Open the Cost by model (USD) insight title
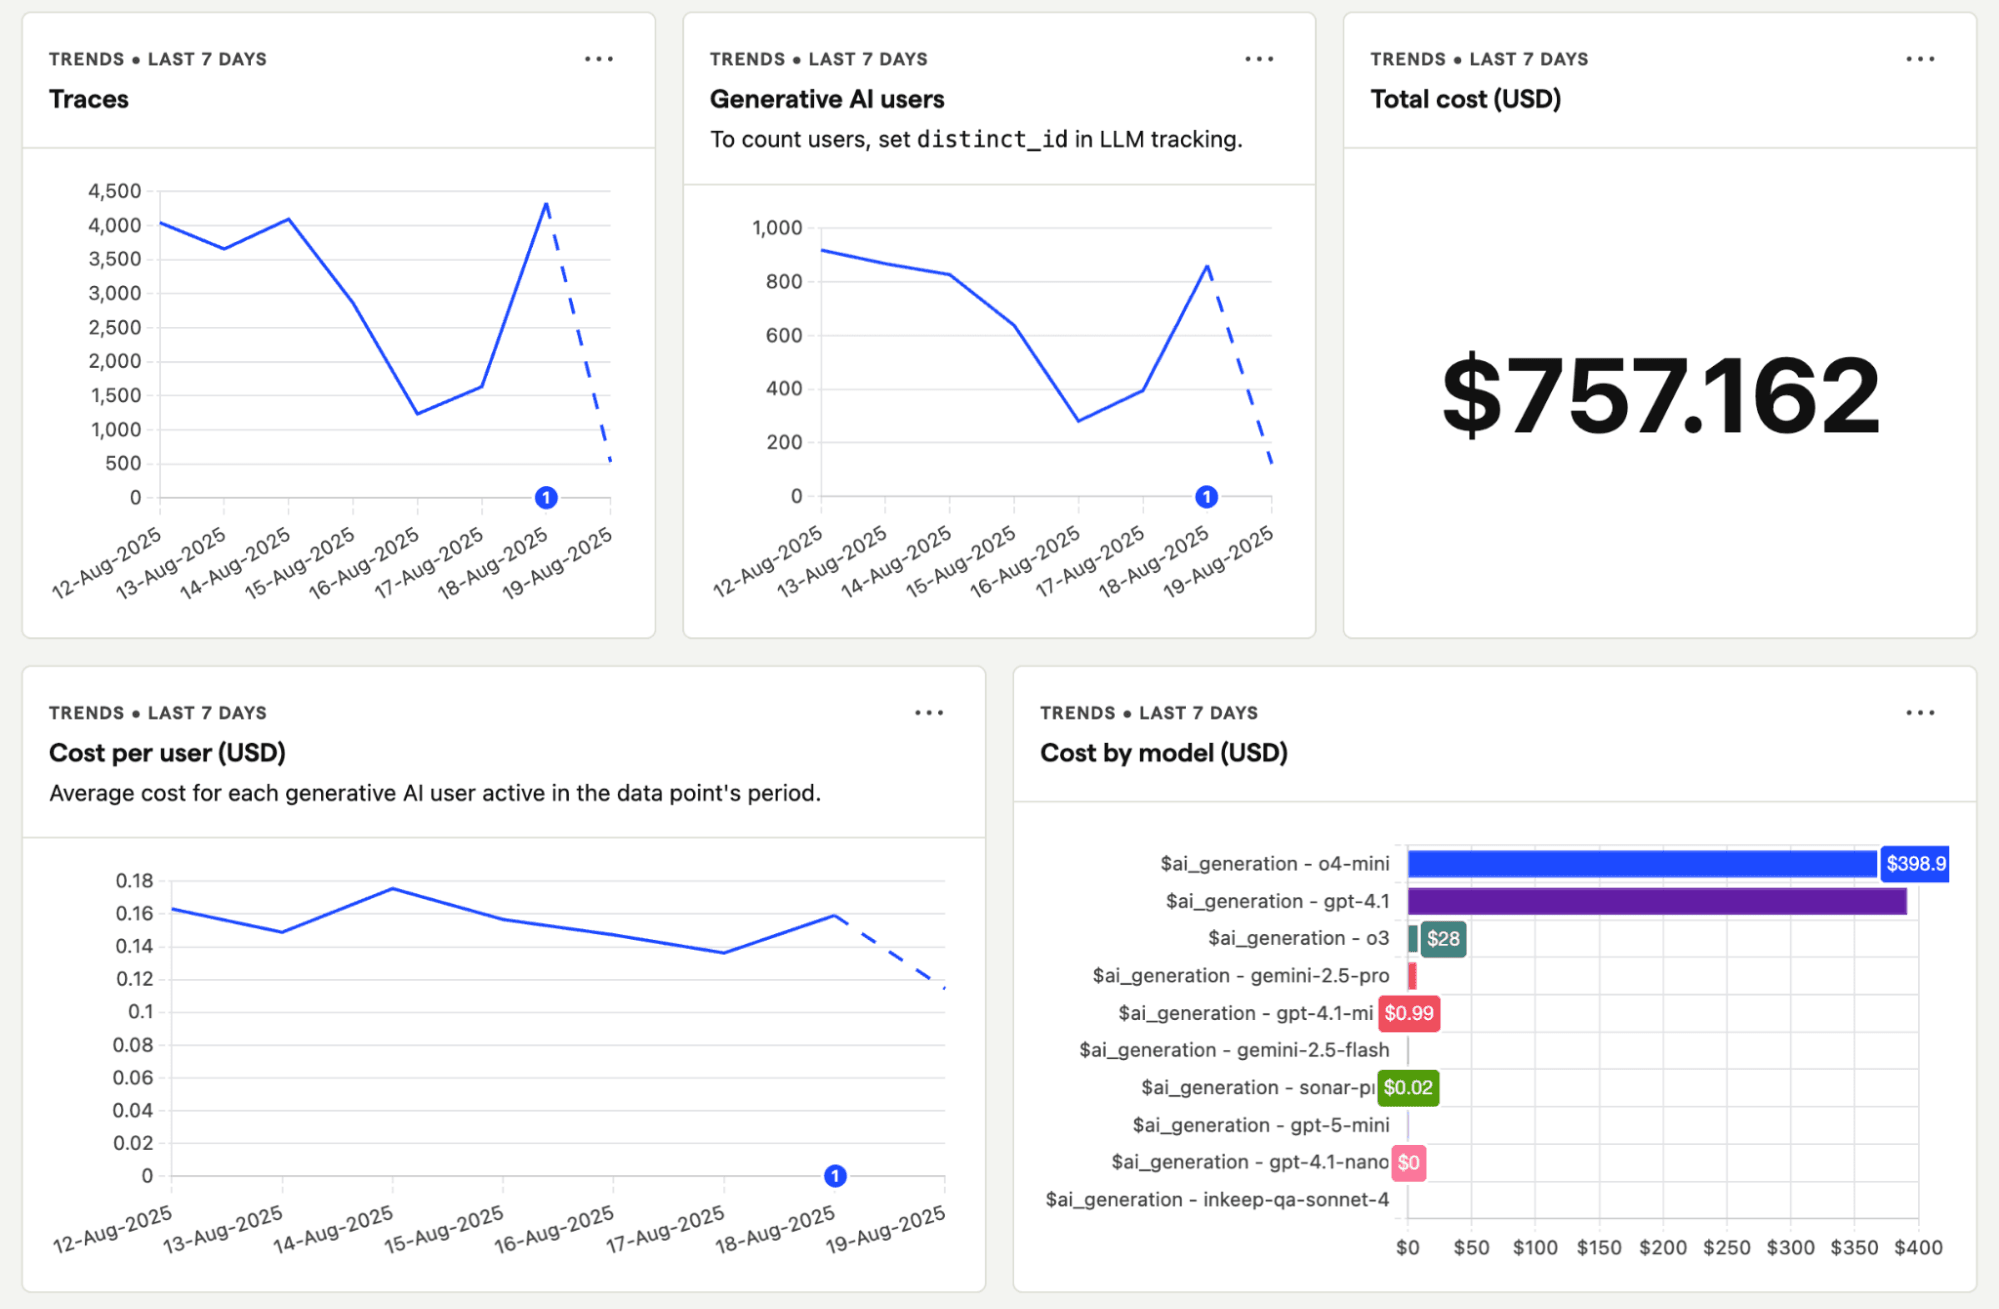 click(x=1164, y=753)
